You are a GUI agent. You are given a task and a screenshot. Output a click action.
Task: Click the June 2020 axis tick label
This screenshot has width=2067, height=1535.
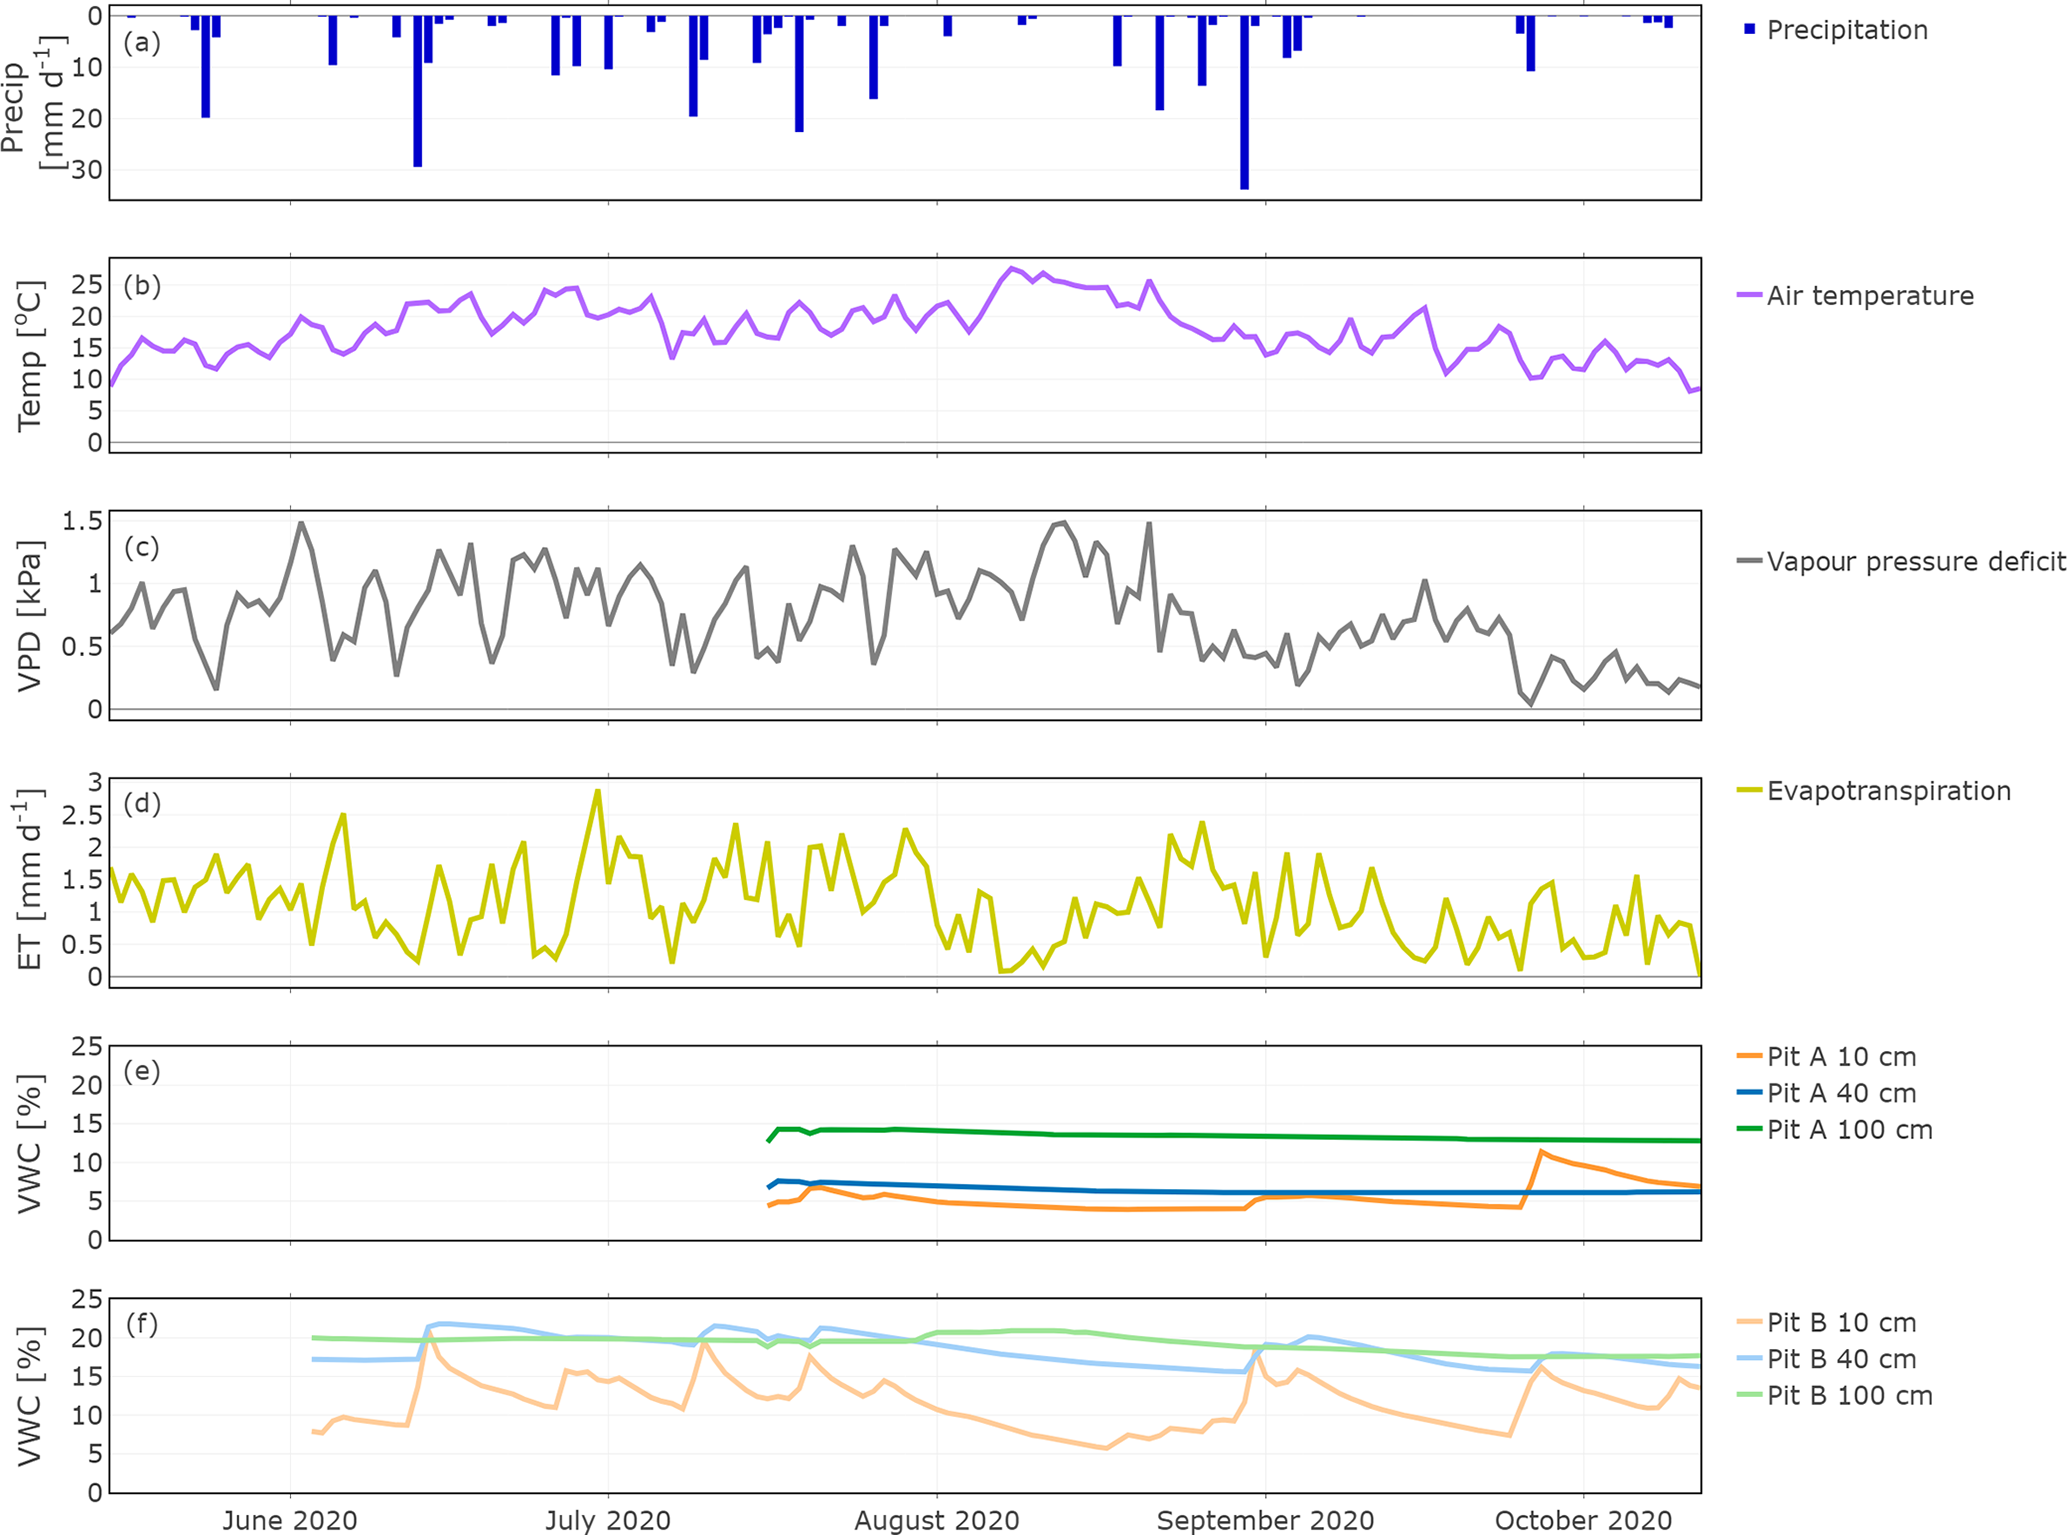[x=290, y=1520]
